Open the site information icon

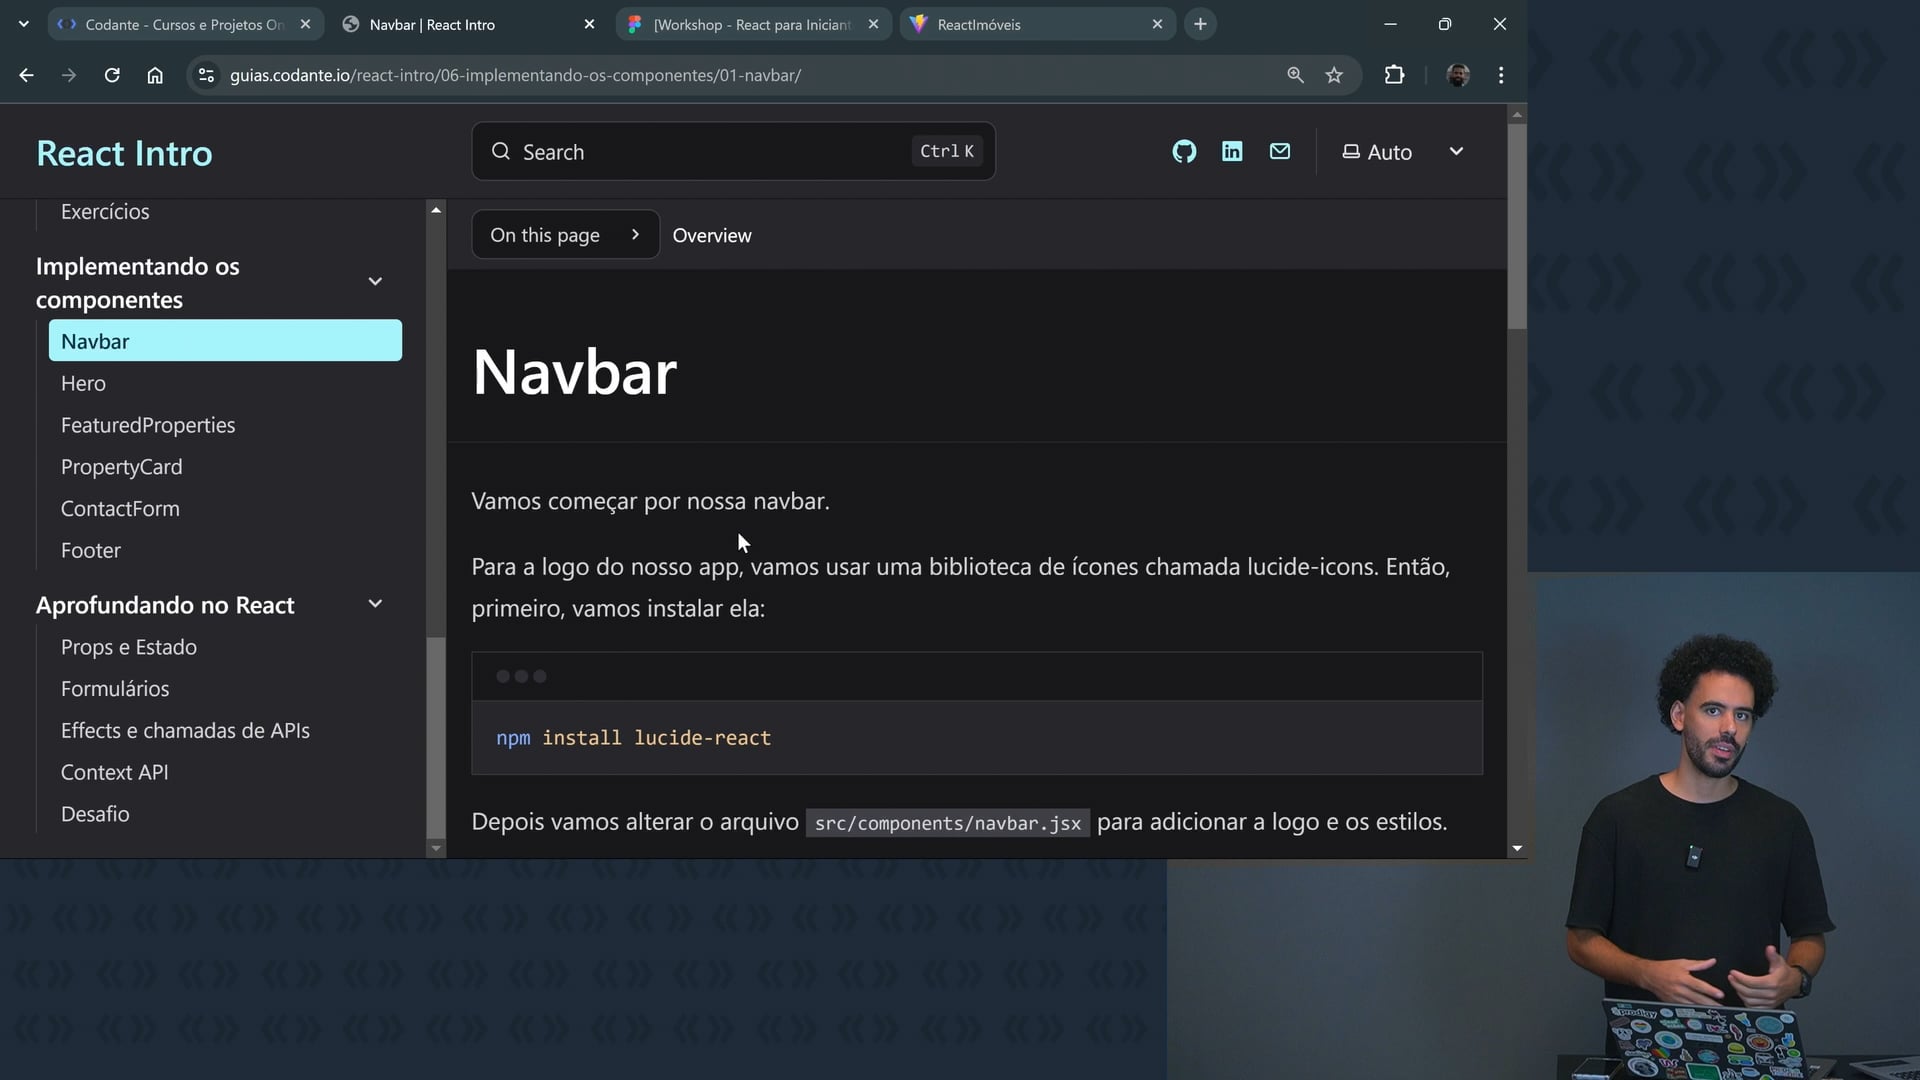[x=206, y=75]
